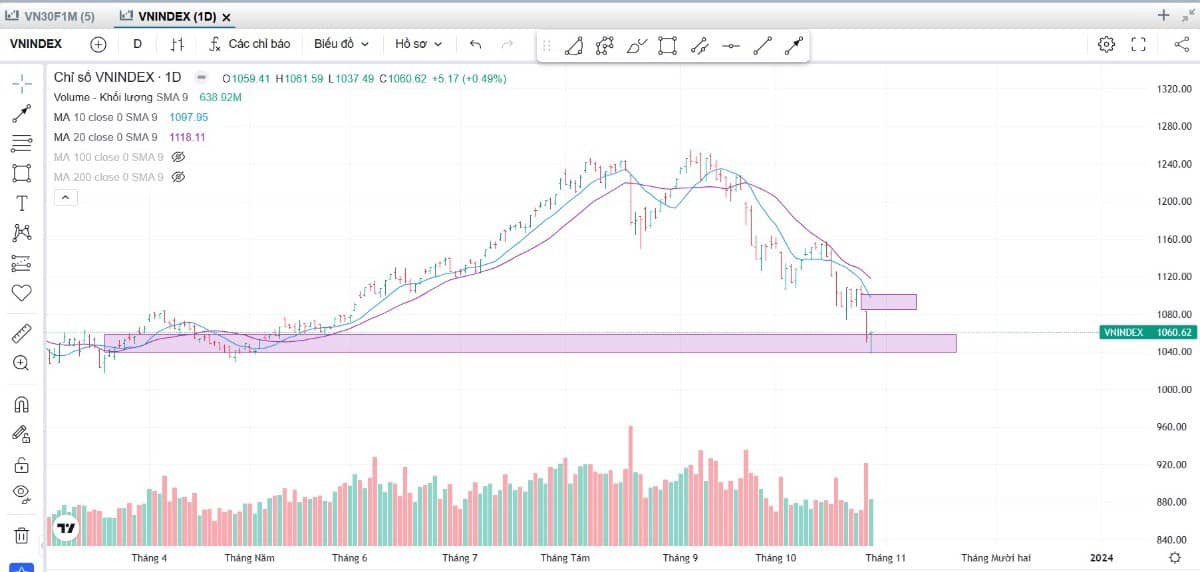This screenshot has height=572, width=1200.
Task: Select the MA 20 close 0 SMA 9 legend
Action: [x=105, y=137]
